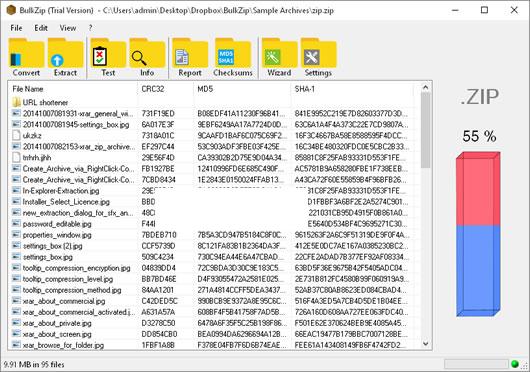530x372 pixels.
Task: Click the settings_box.jpg image icon
Action: coord(16,256)
